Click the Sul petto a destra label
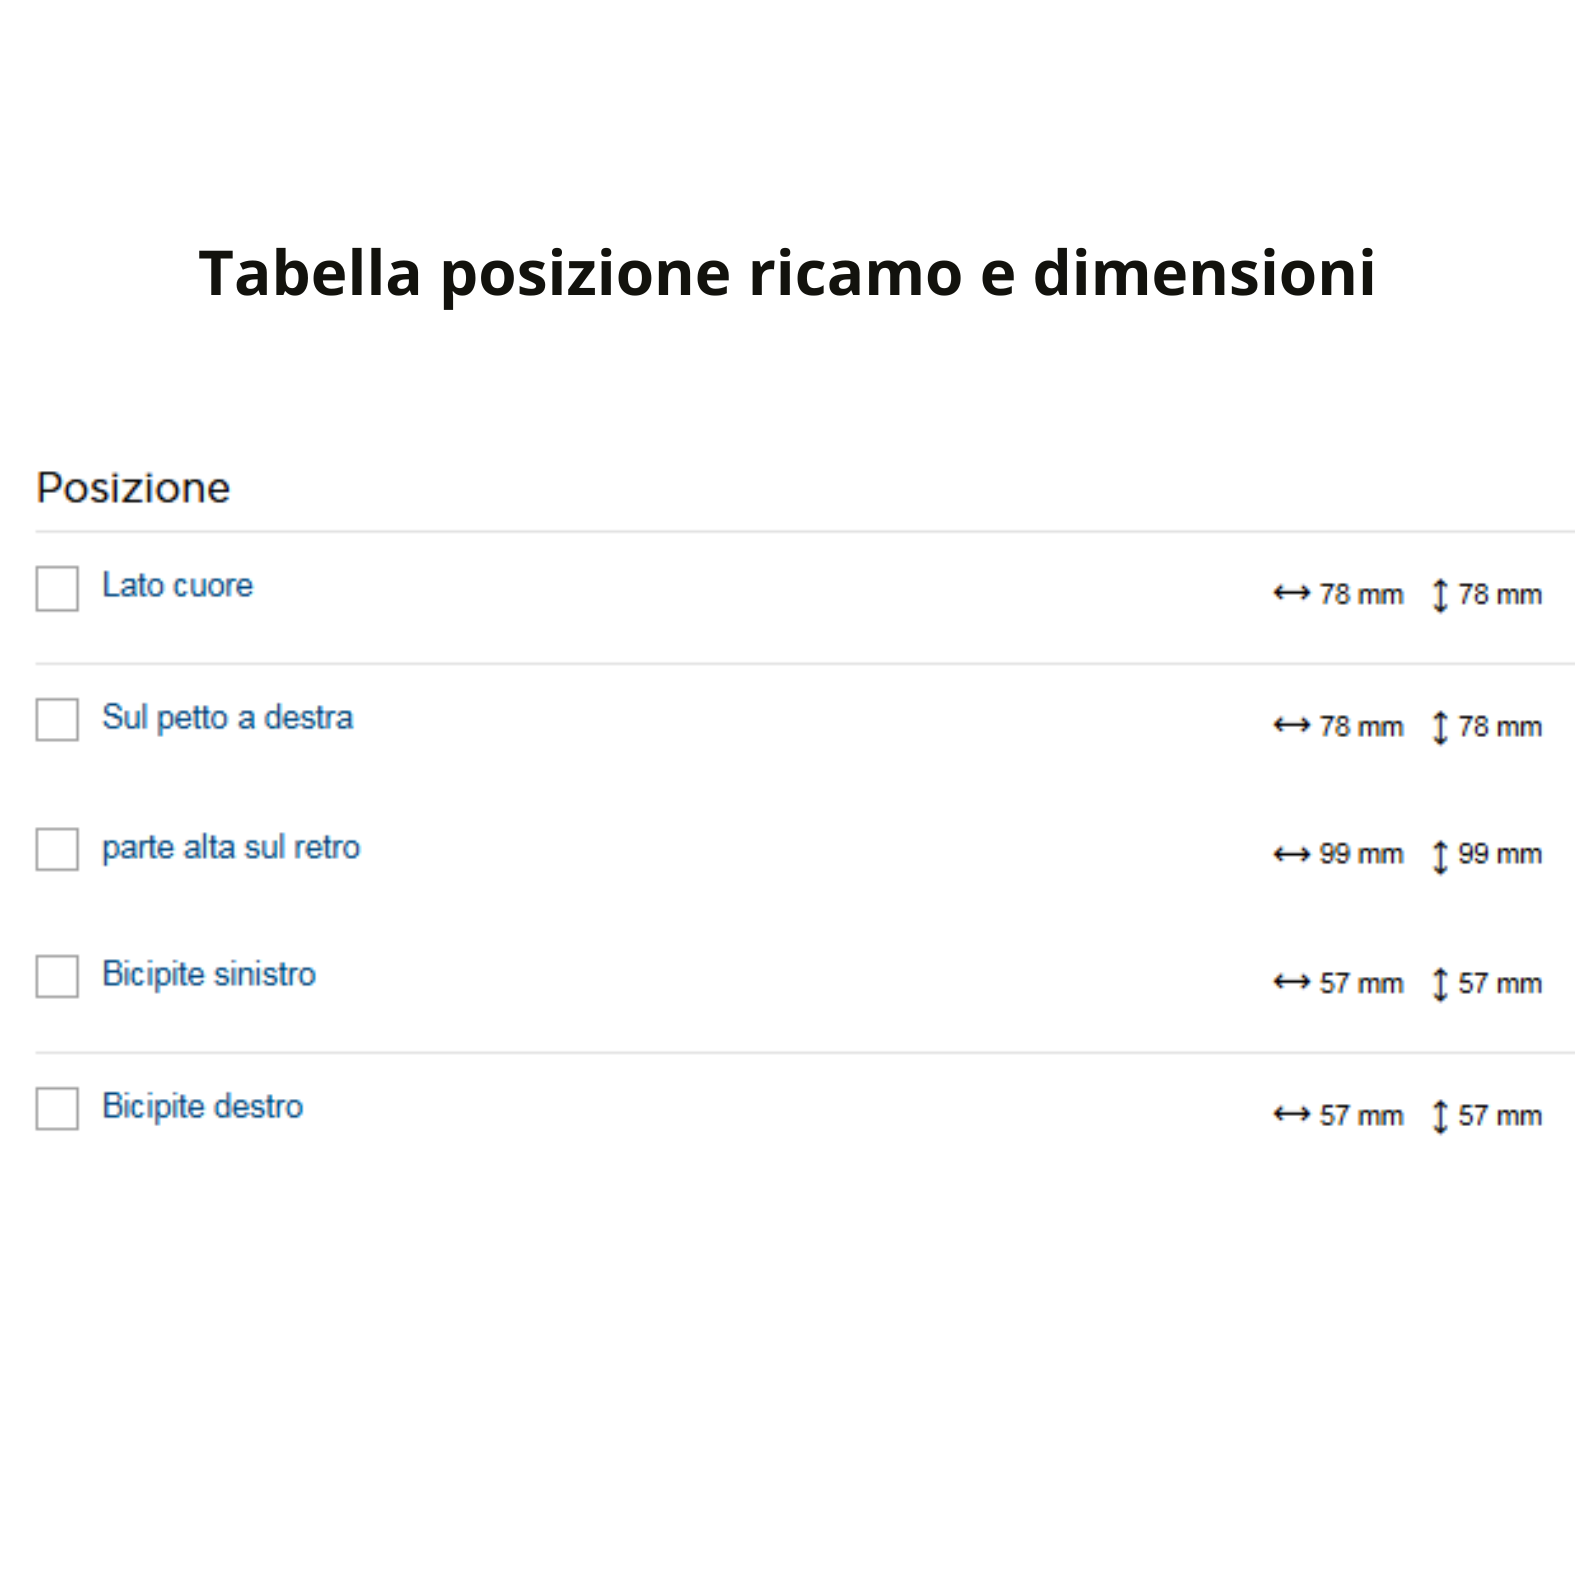This screenshot has width=1575, height=1575. point(228,718)
